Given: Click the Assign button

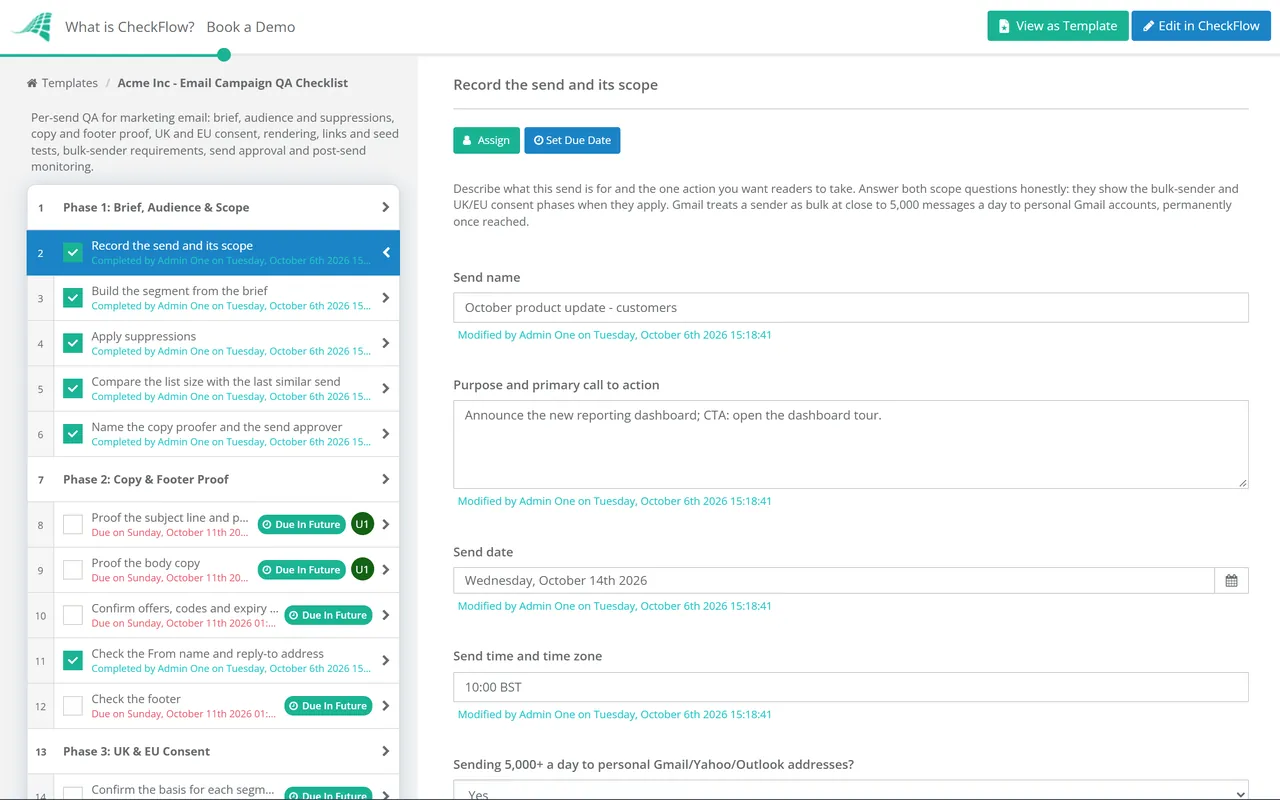Looking at the screenshot, I should coord(486,140).
